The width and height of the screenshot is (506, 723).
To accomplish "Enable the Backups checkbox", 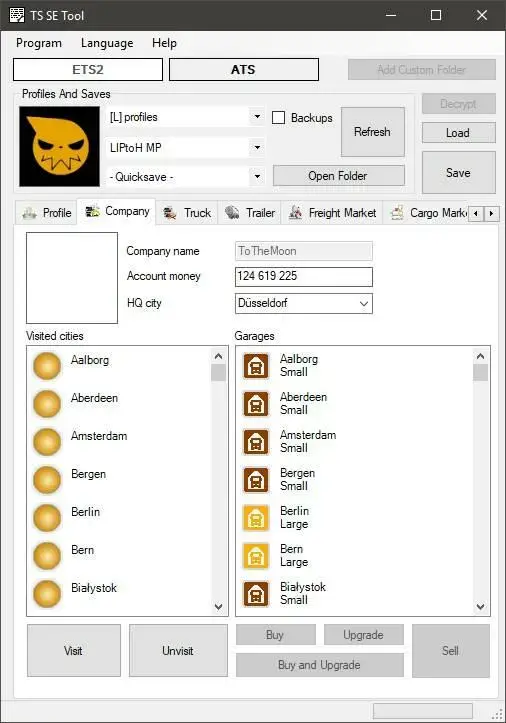I will (x=279, y=118).
